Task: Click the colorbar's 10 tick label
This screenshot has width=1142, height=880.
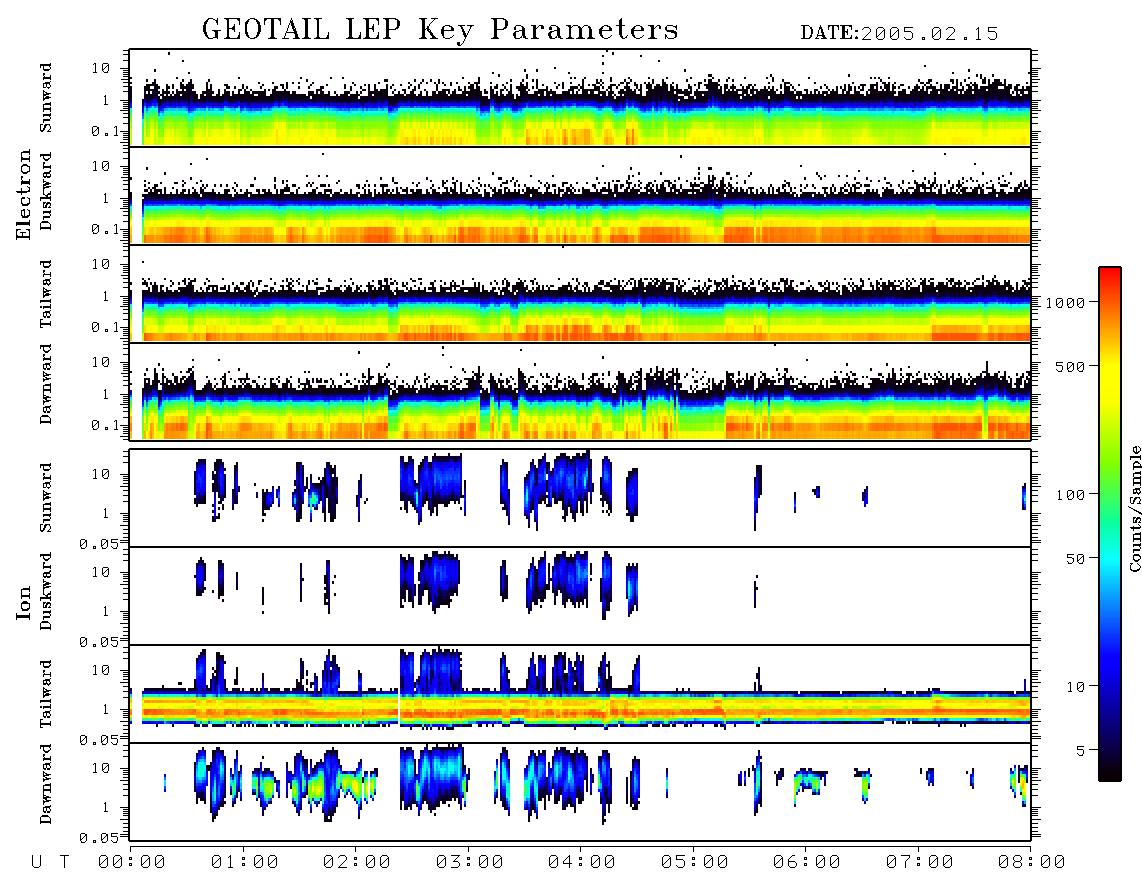Action: point(1076,687)
